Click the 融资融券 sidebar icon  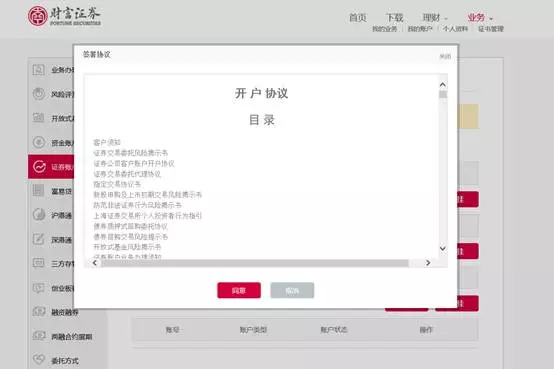[x=39, y=311]
